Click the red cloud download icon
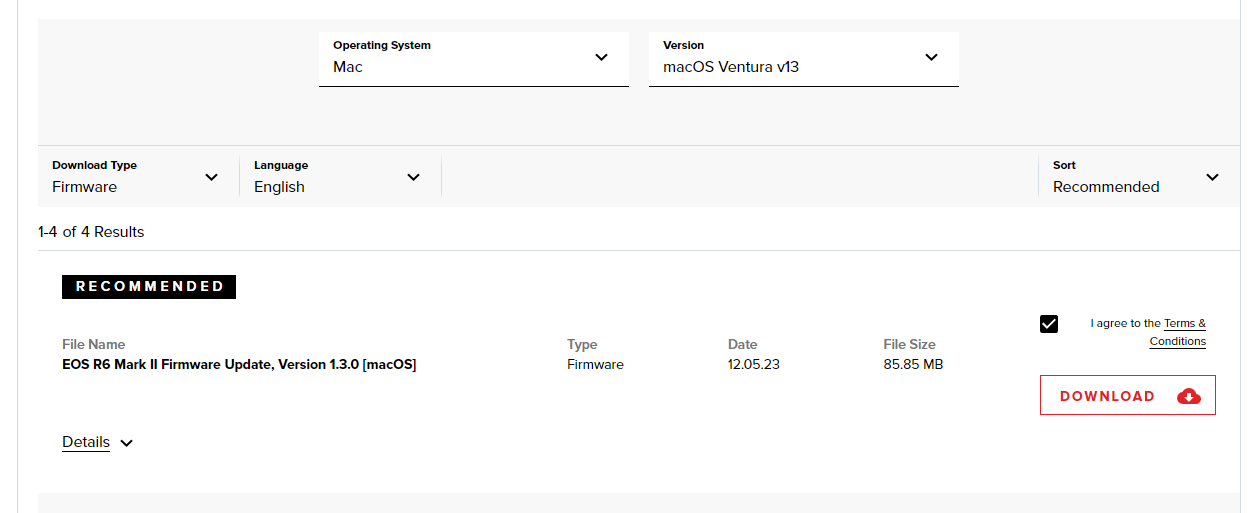The width and height of the screenshot is (1258, 513). point(1188,396)
